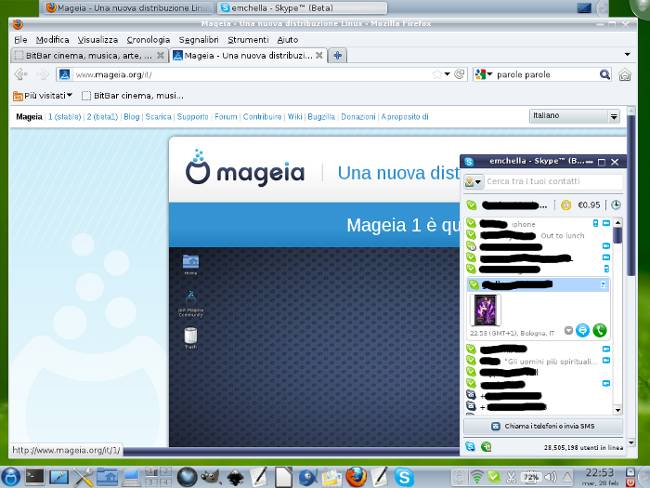Switch to the BitBar cinema, musica, arte tab
The width and height of the screenshot is (650, 488).
(x=89, y=56)
